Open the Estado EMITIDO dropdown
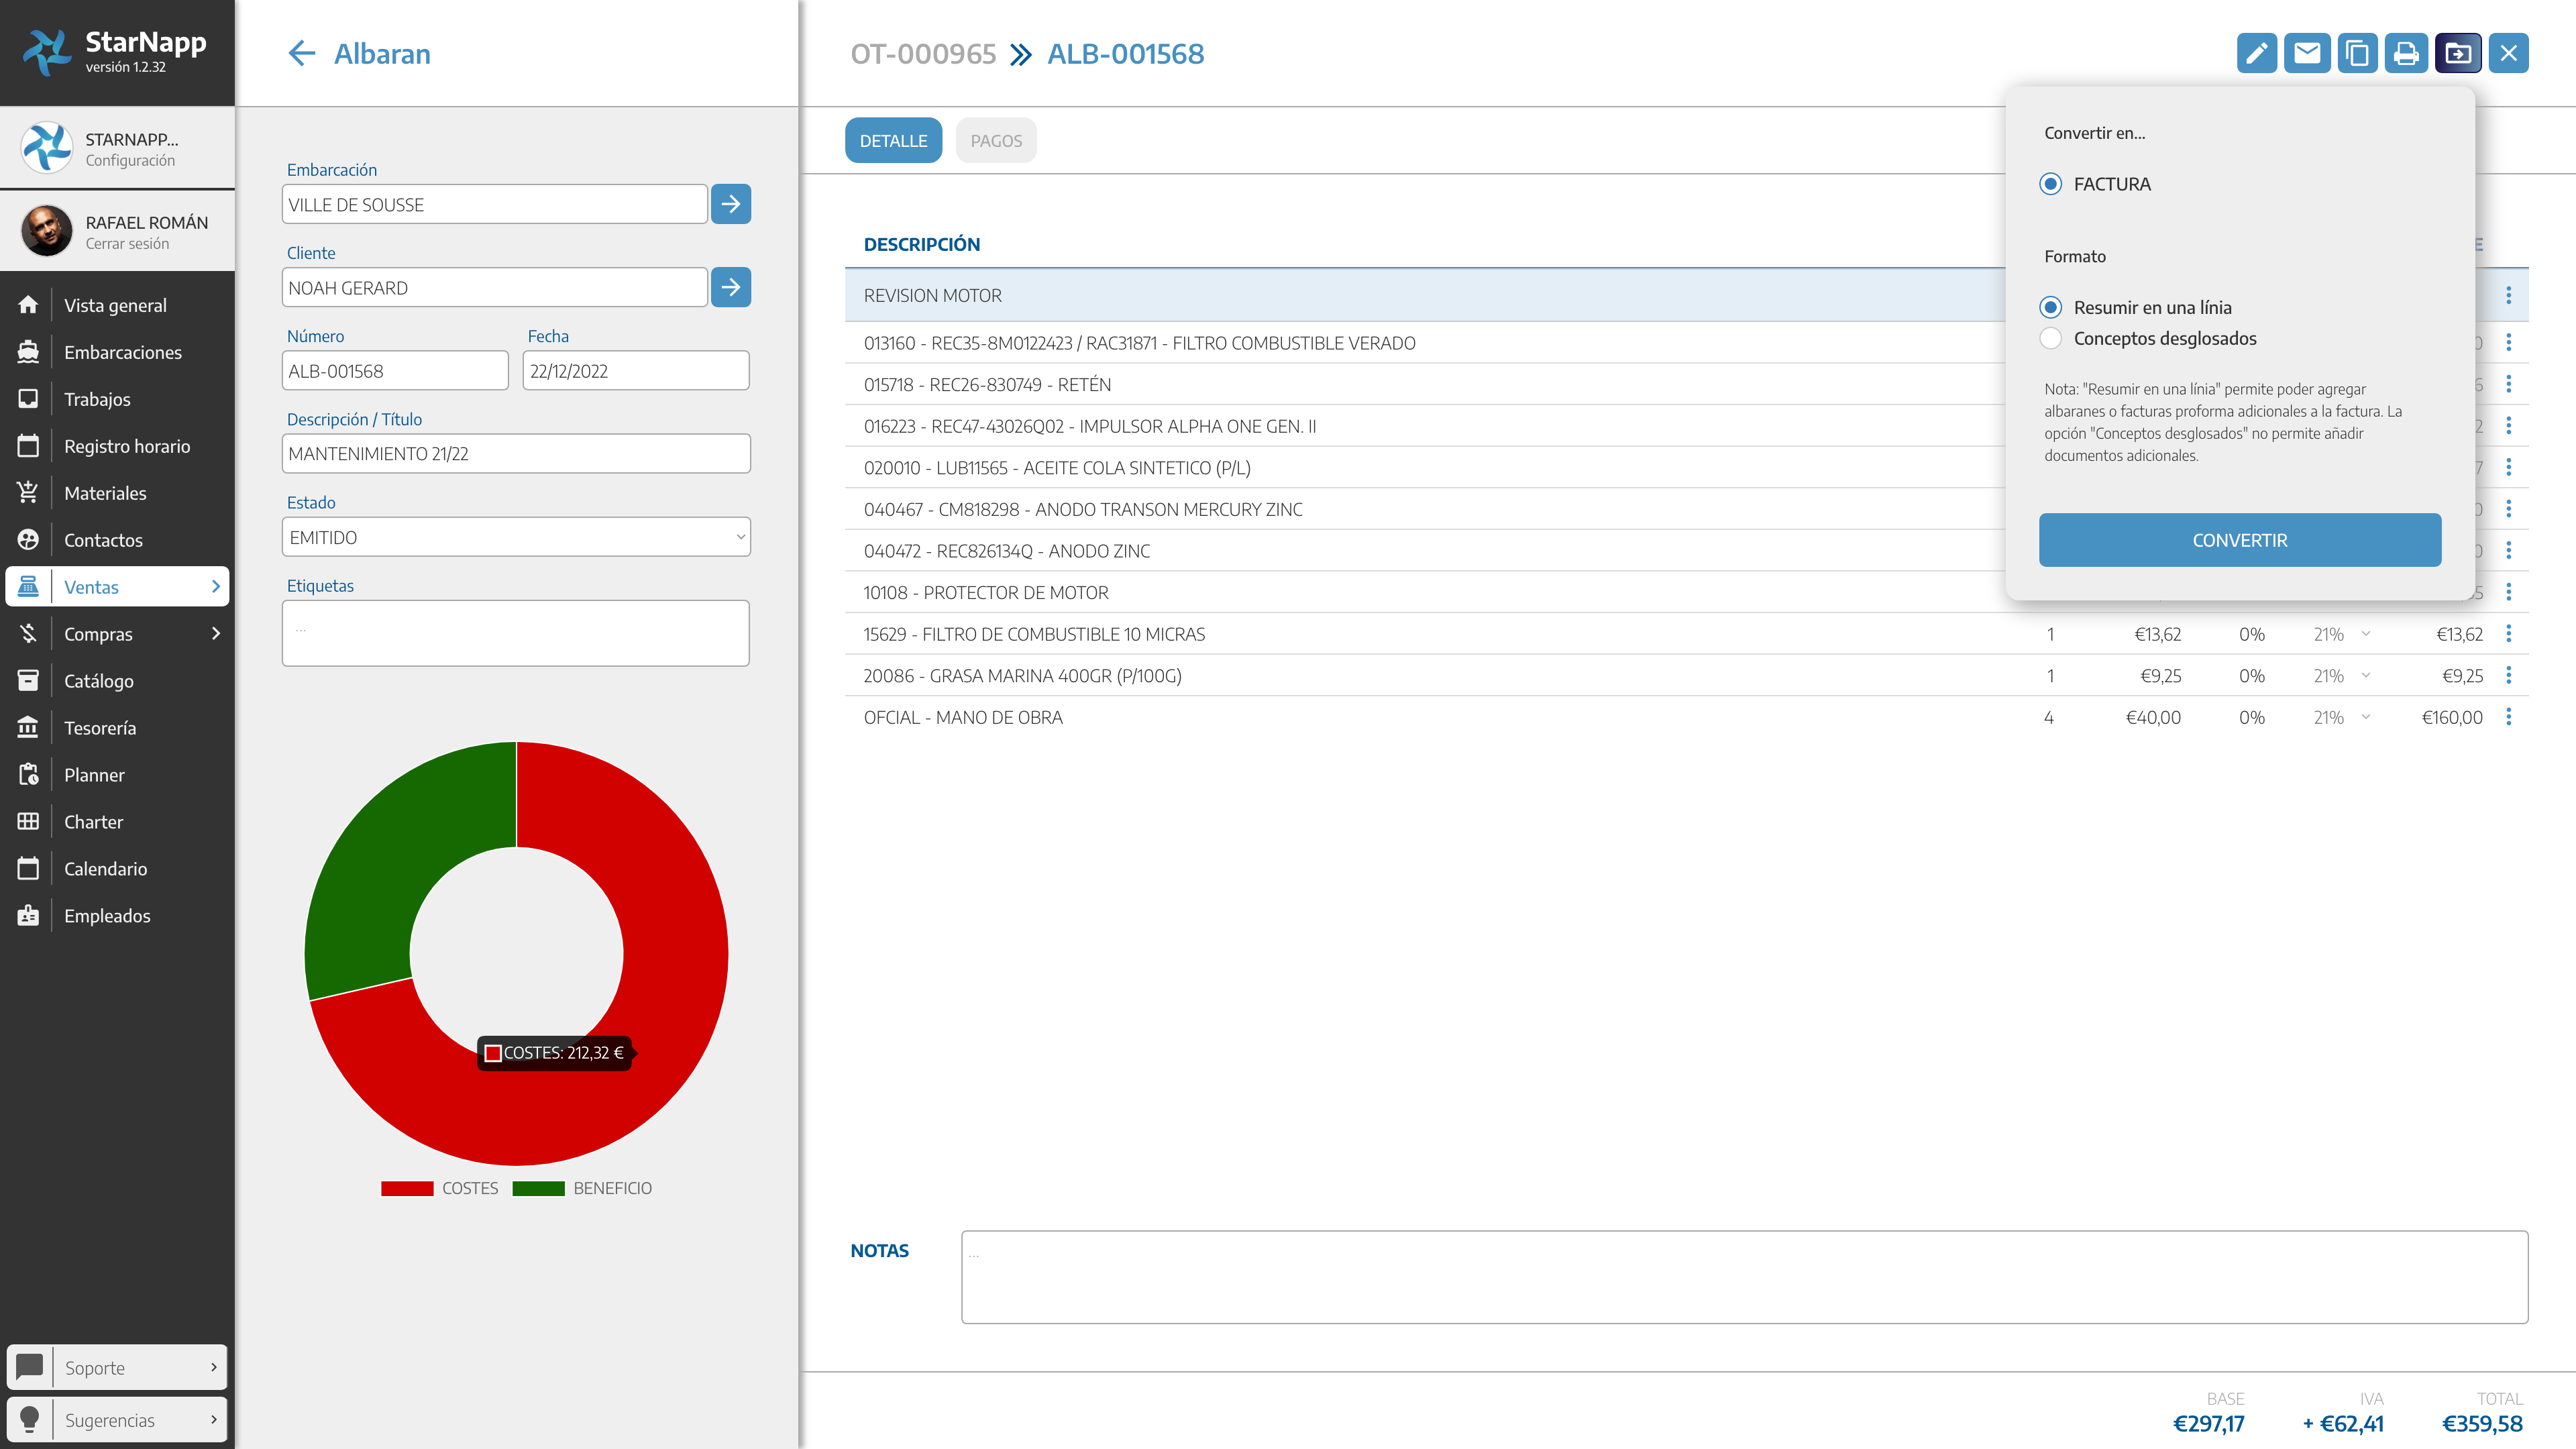The width and height of the screenshot is (2576, 1449). [516, 537]
